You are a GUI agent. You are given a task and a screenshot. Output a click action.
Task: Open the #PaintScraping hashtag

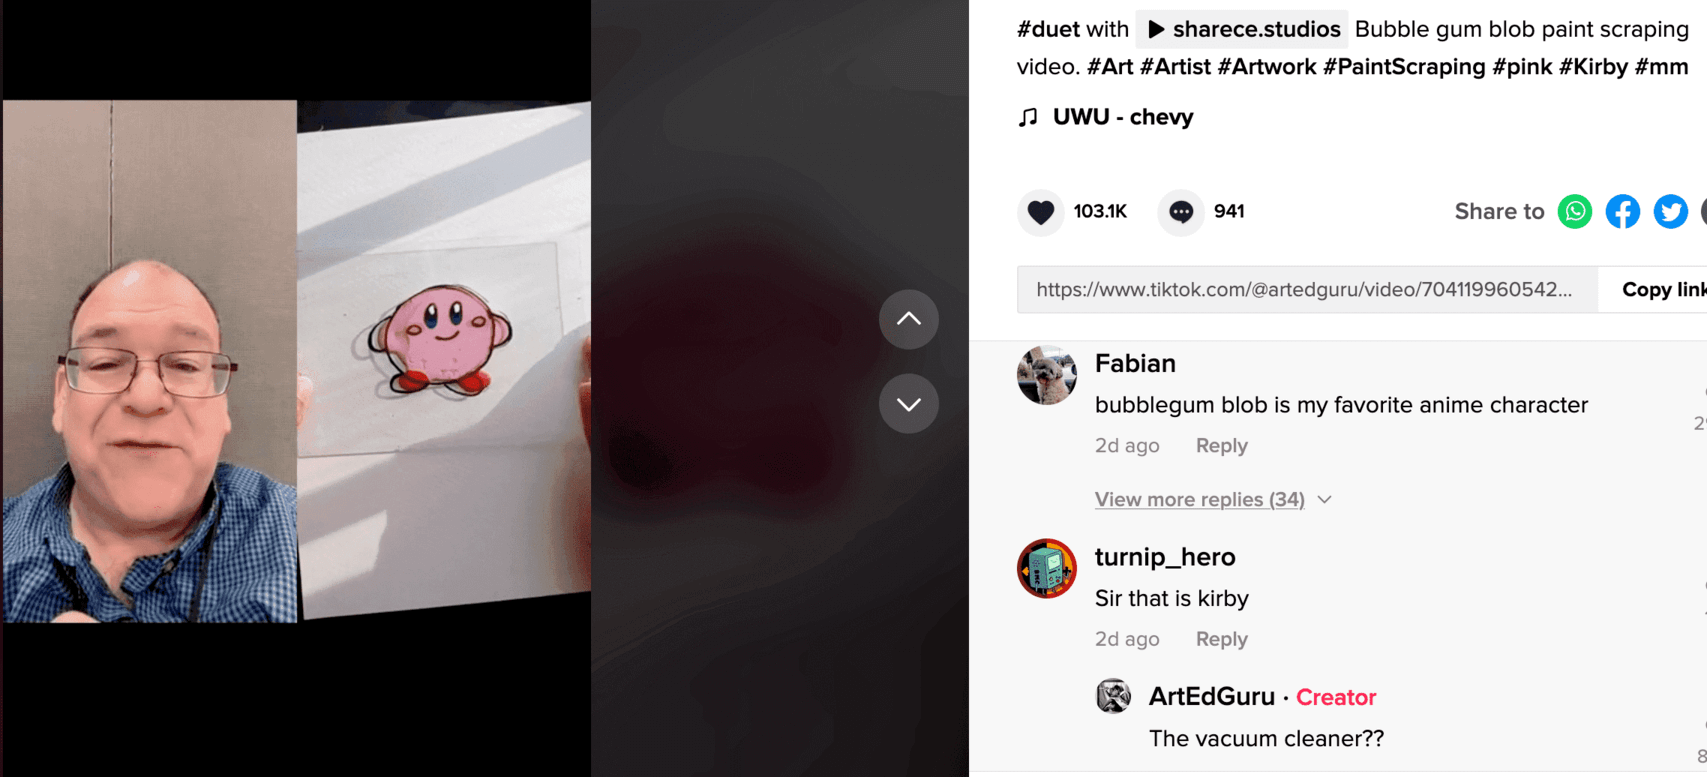click(x=1404, y=67)
